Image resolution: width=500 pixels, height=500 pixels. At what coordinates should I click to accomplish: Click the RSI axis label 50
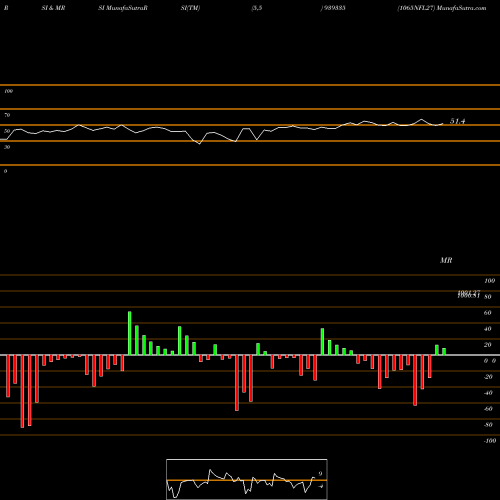(x=7, y=131)
